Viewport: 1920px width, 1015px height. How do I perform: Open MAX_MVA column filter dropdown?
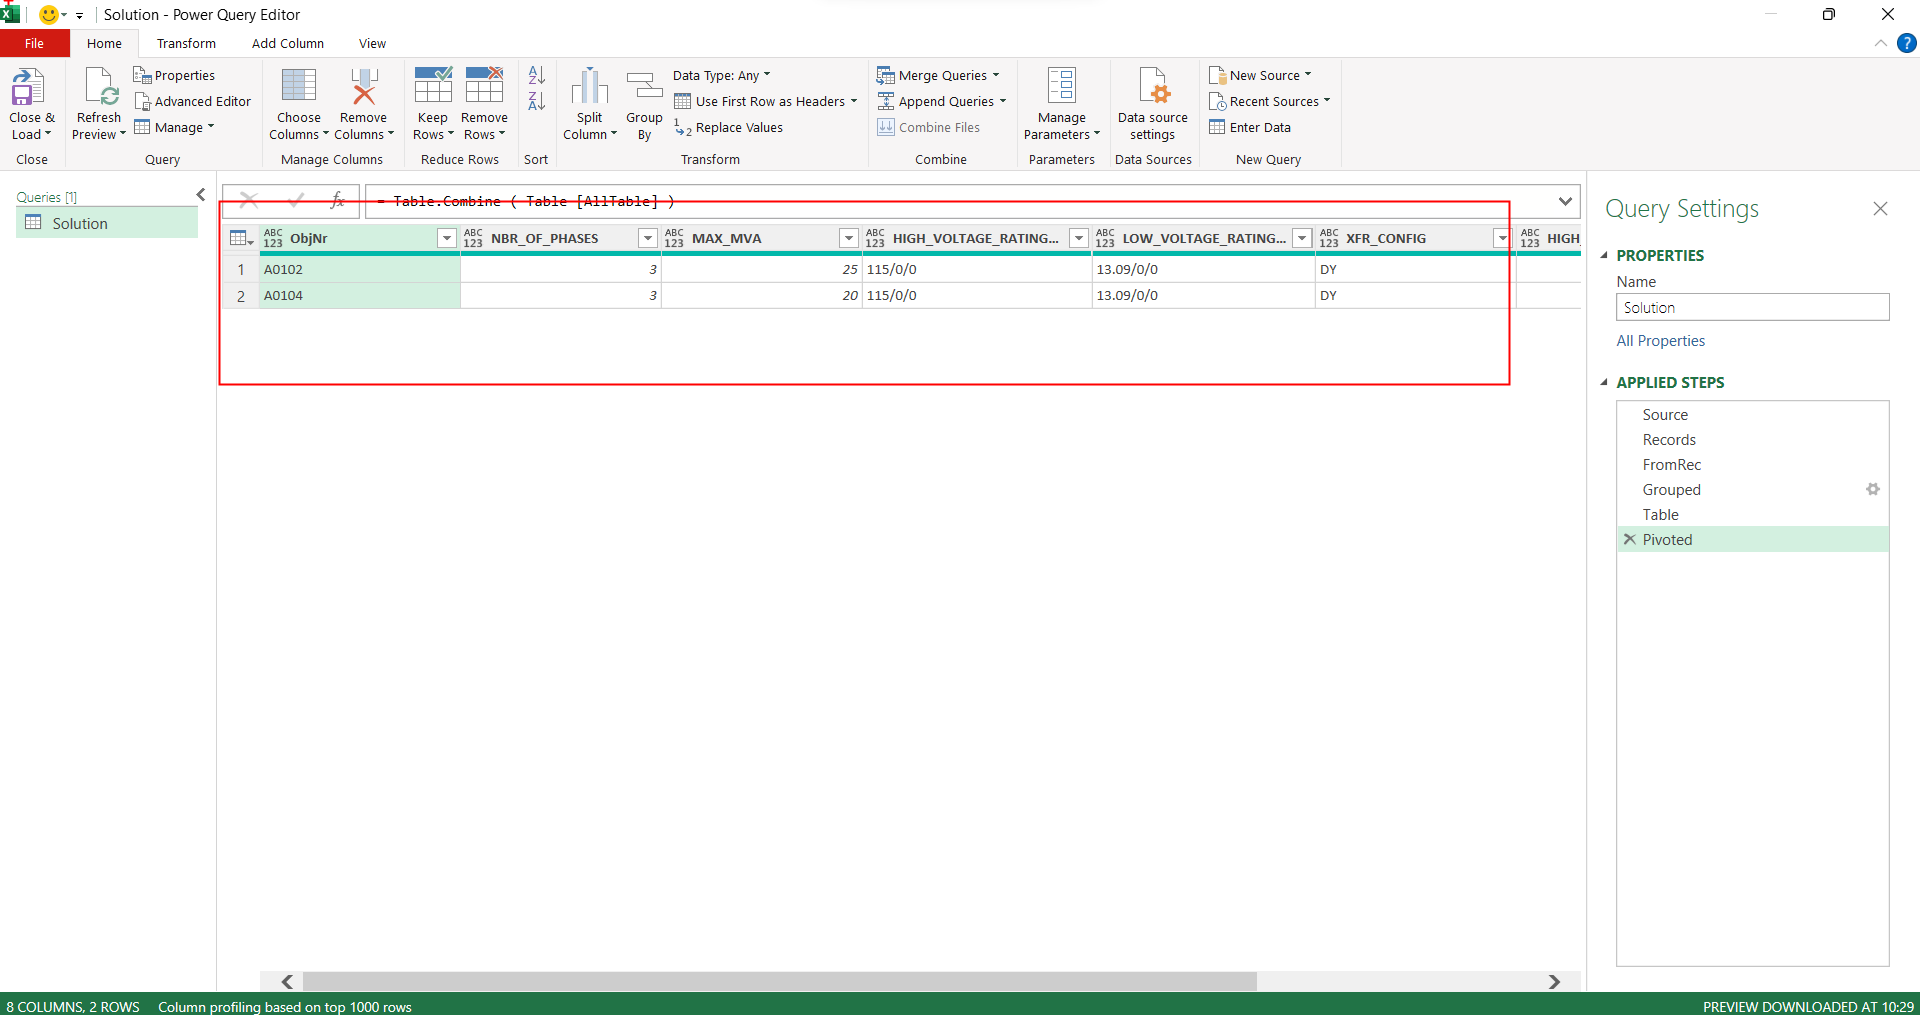point(849,238)
